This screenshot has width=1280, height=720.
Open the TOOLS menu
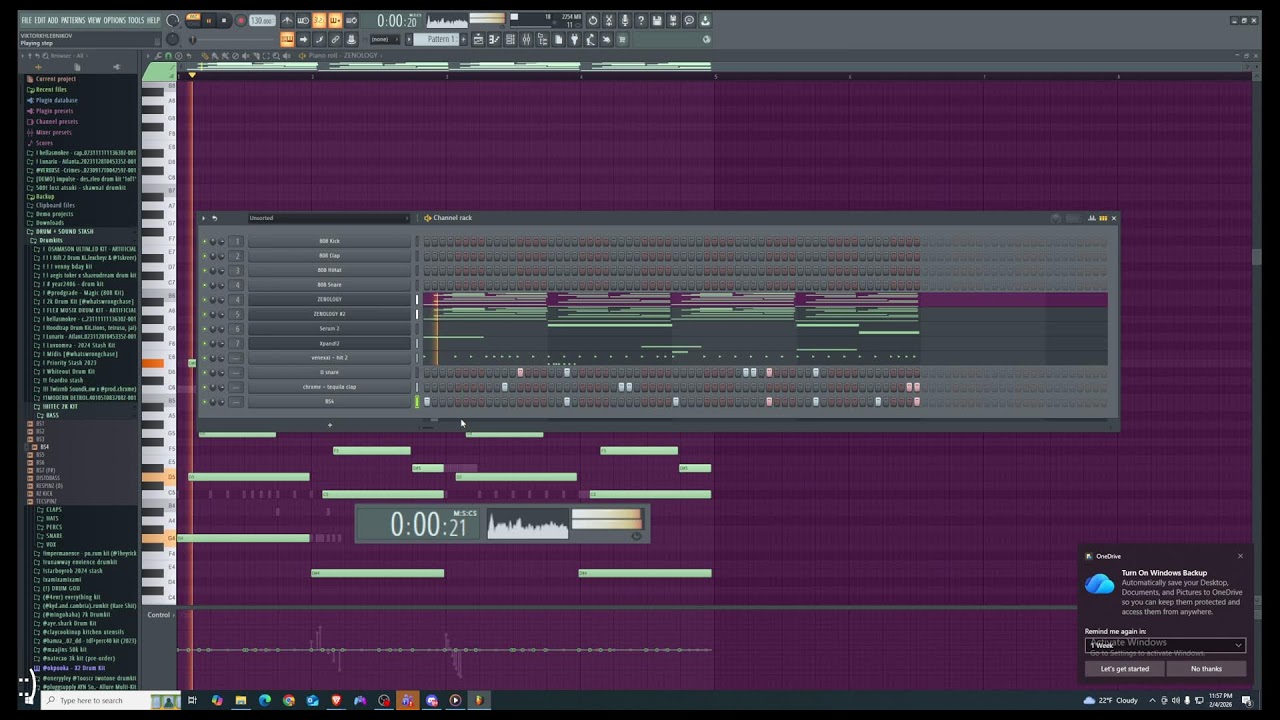tap(137, 20)
